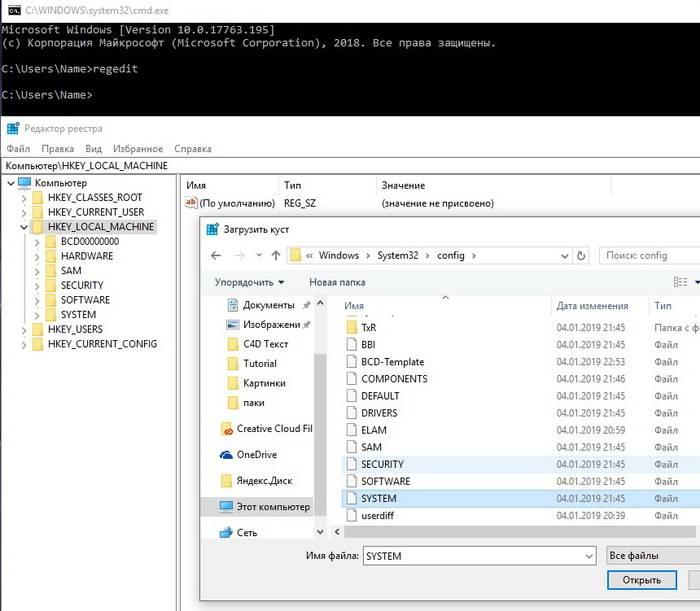Screen dimensions: 700x611
Task: Select the HKEY_CURRENT_CONFIG key
Action: (102, 344)
